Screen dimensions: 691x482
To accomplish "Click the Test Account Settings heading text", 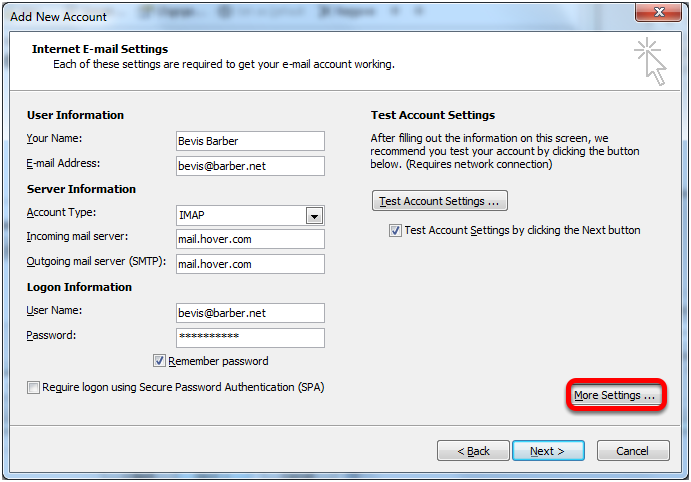I will 433,115.
